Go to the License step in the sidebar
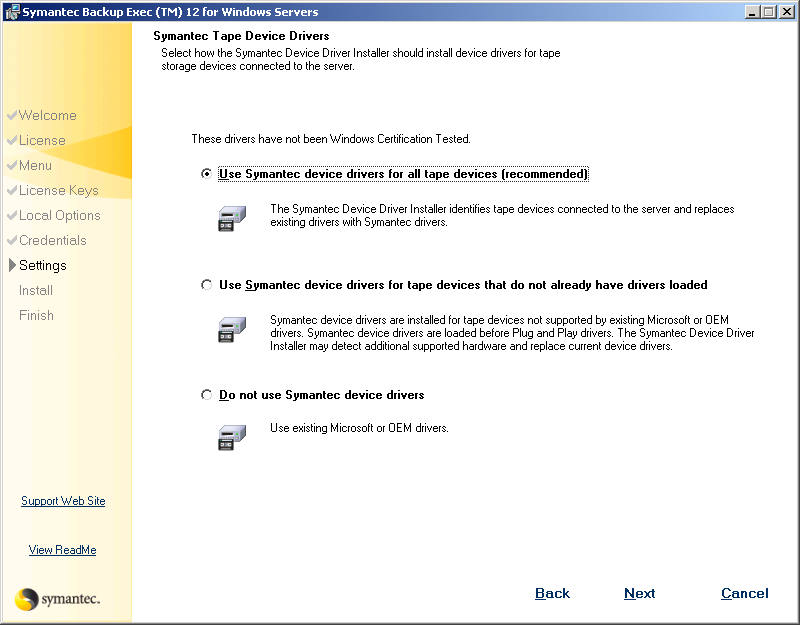 [x=42, y=140]
